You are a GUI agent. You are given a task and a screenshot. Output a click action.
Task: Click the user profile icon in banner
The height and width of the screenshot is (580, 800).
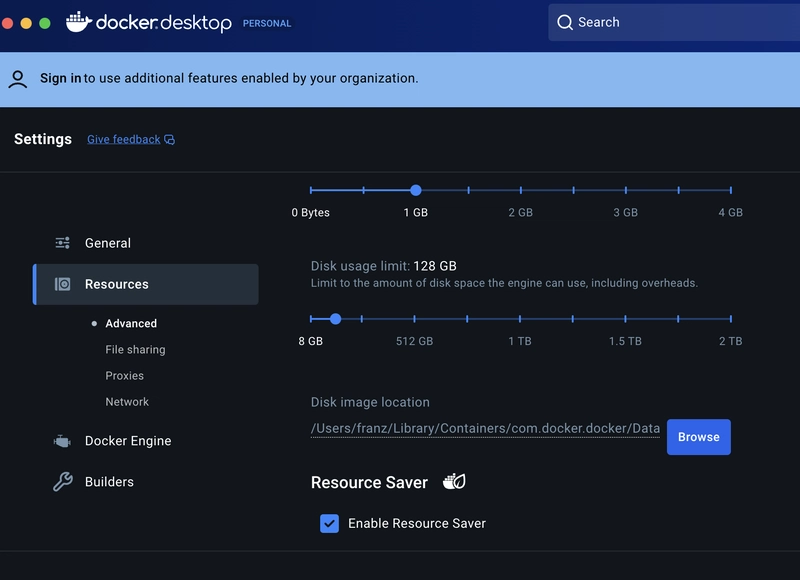point(18,80)
